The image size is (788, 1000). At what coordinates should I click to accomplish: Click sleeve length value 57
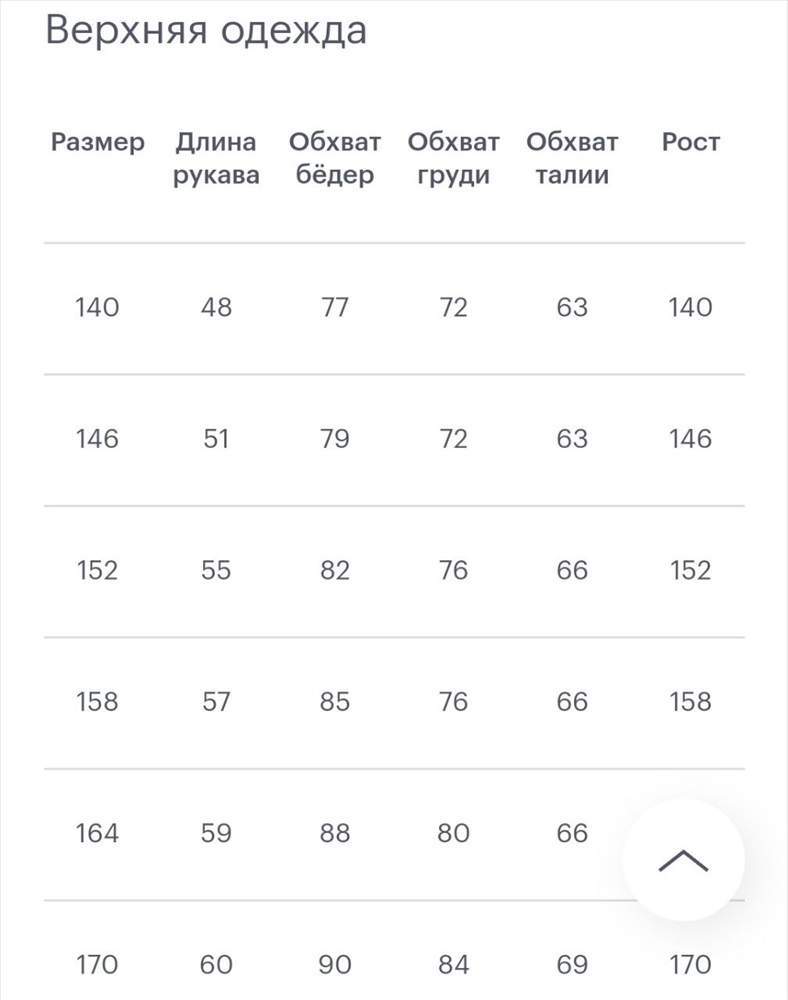216,702
